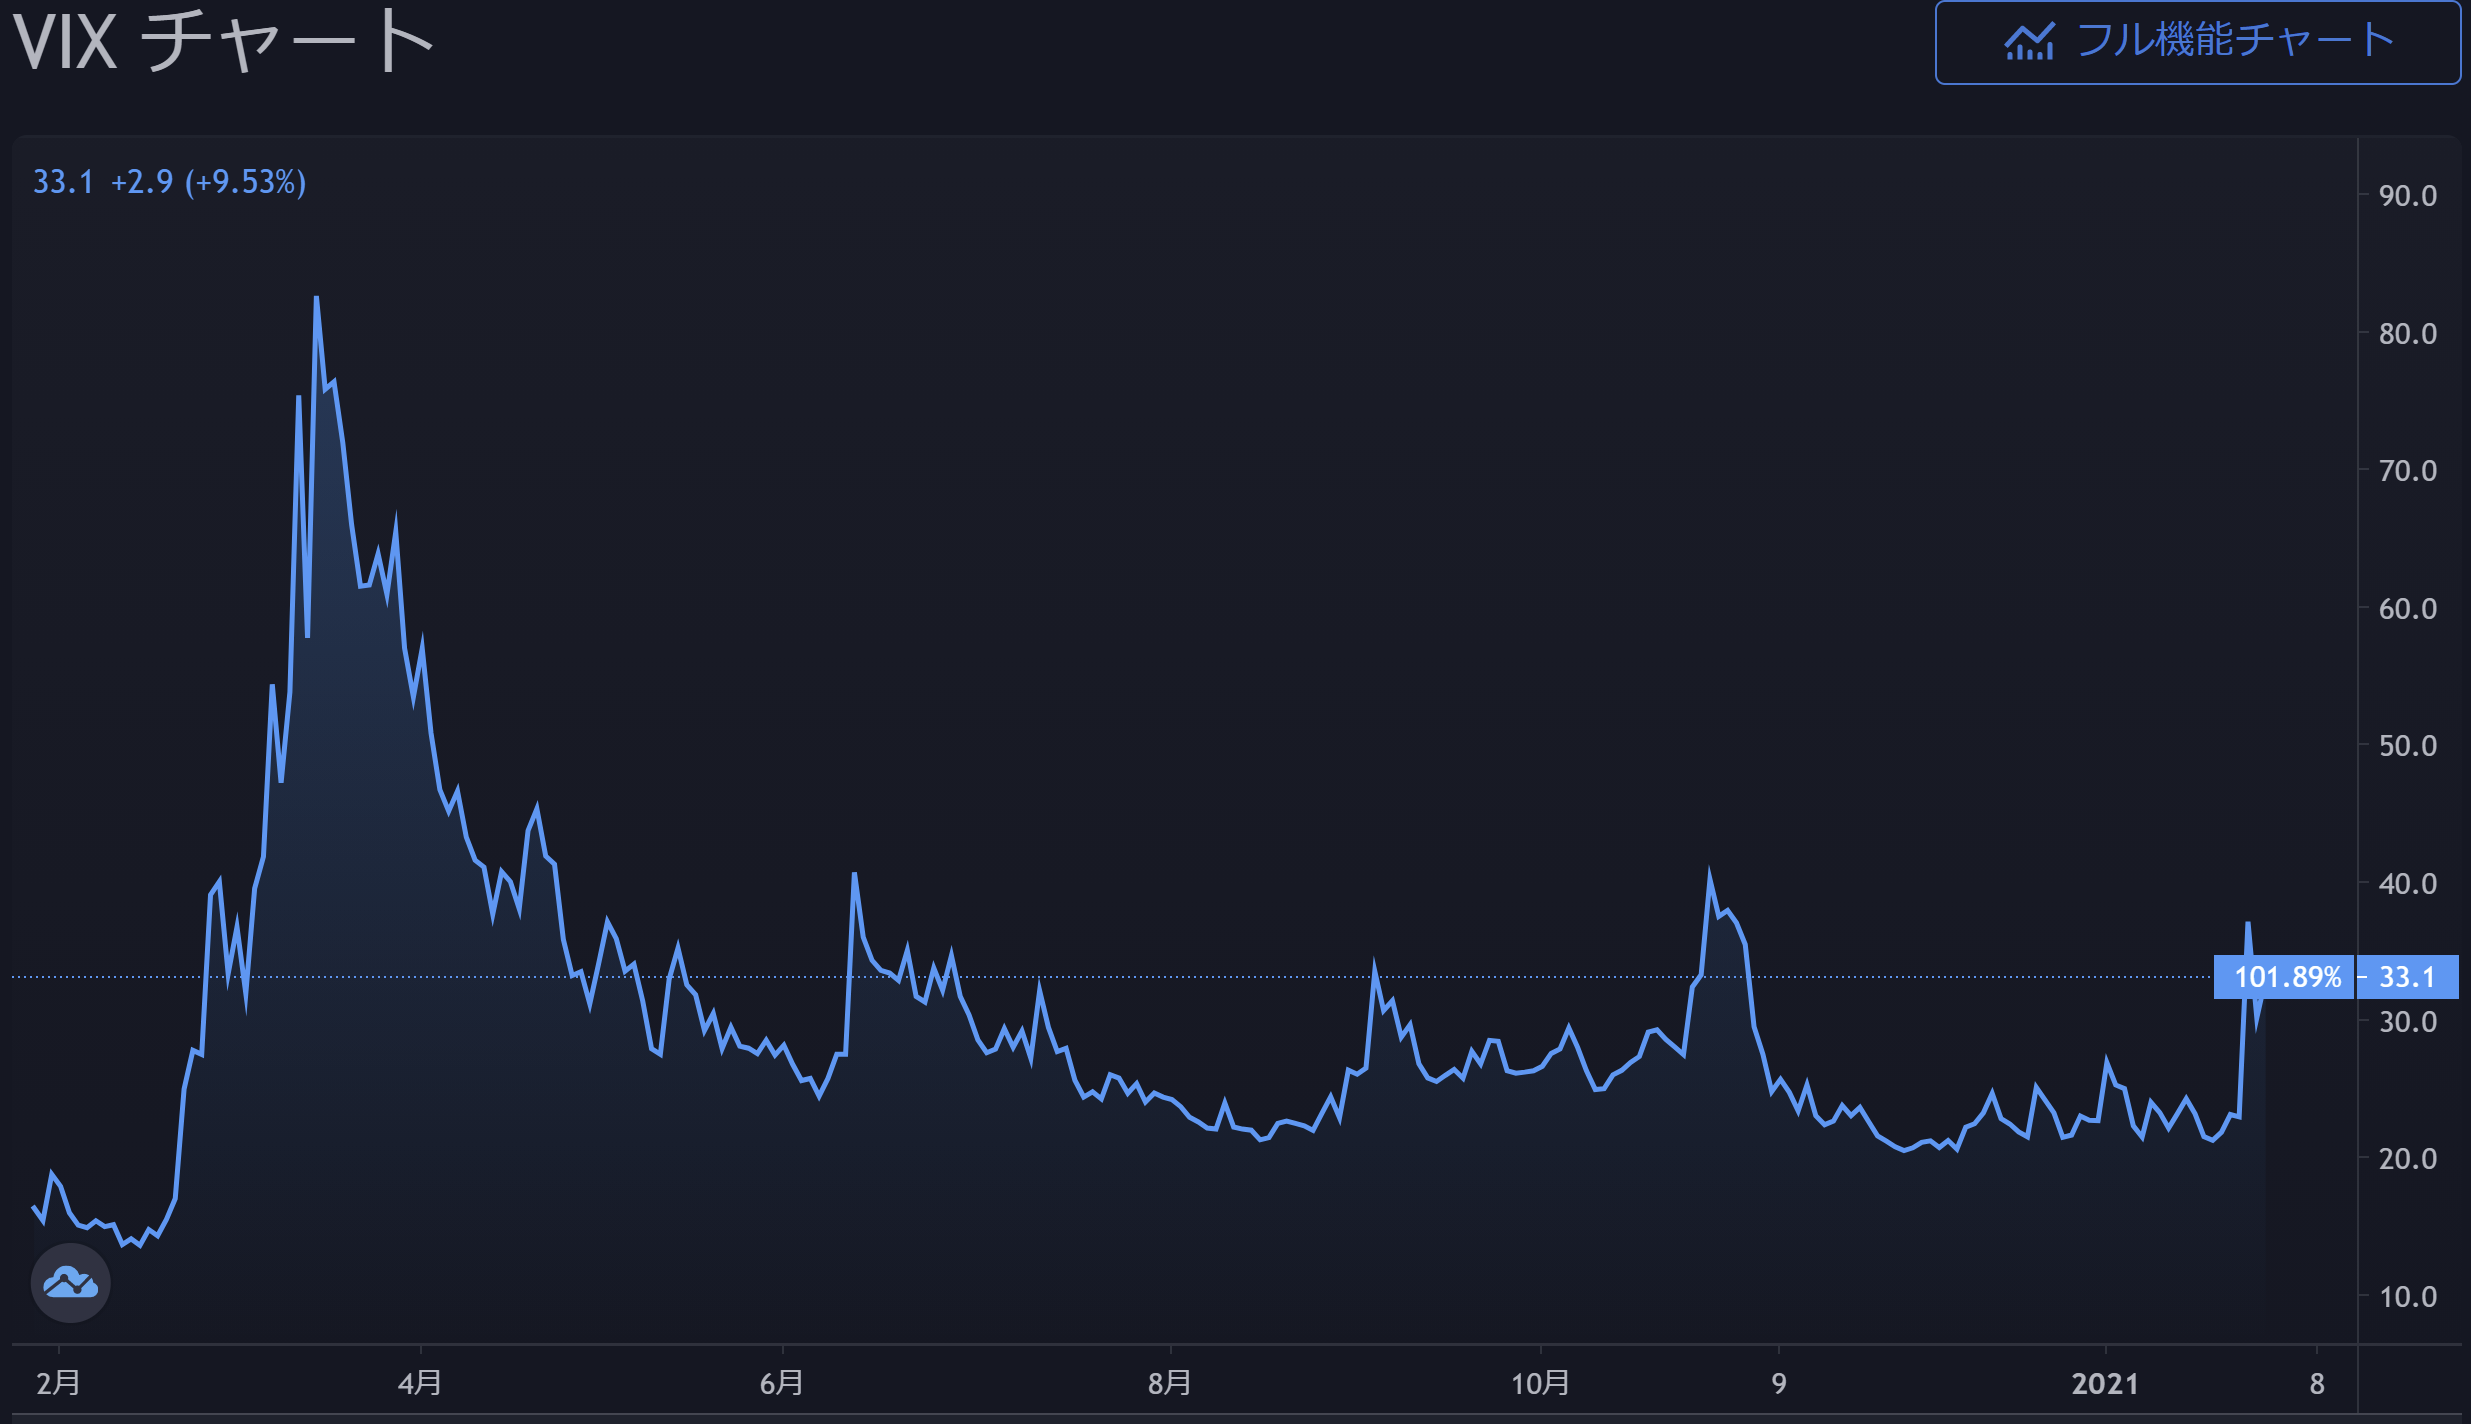Click the VIX チャート heading
The image size is (2471, 1424).
point(224,42)
